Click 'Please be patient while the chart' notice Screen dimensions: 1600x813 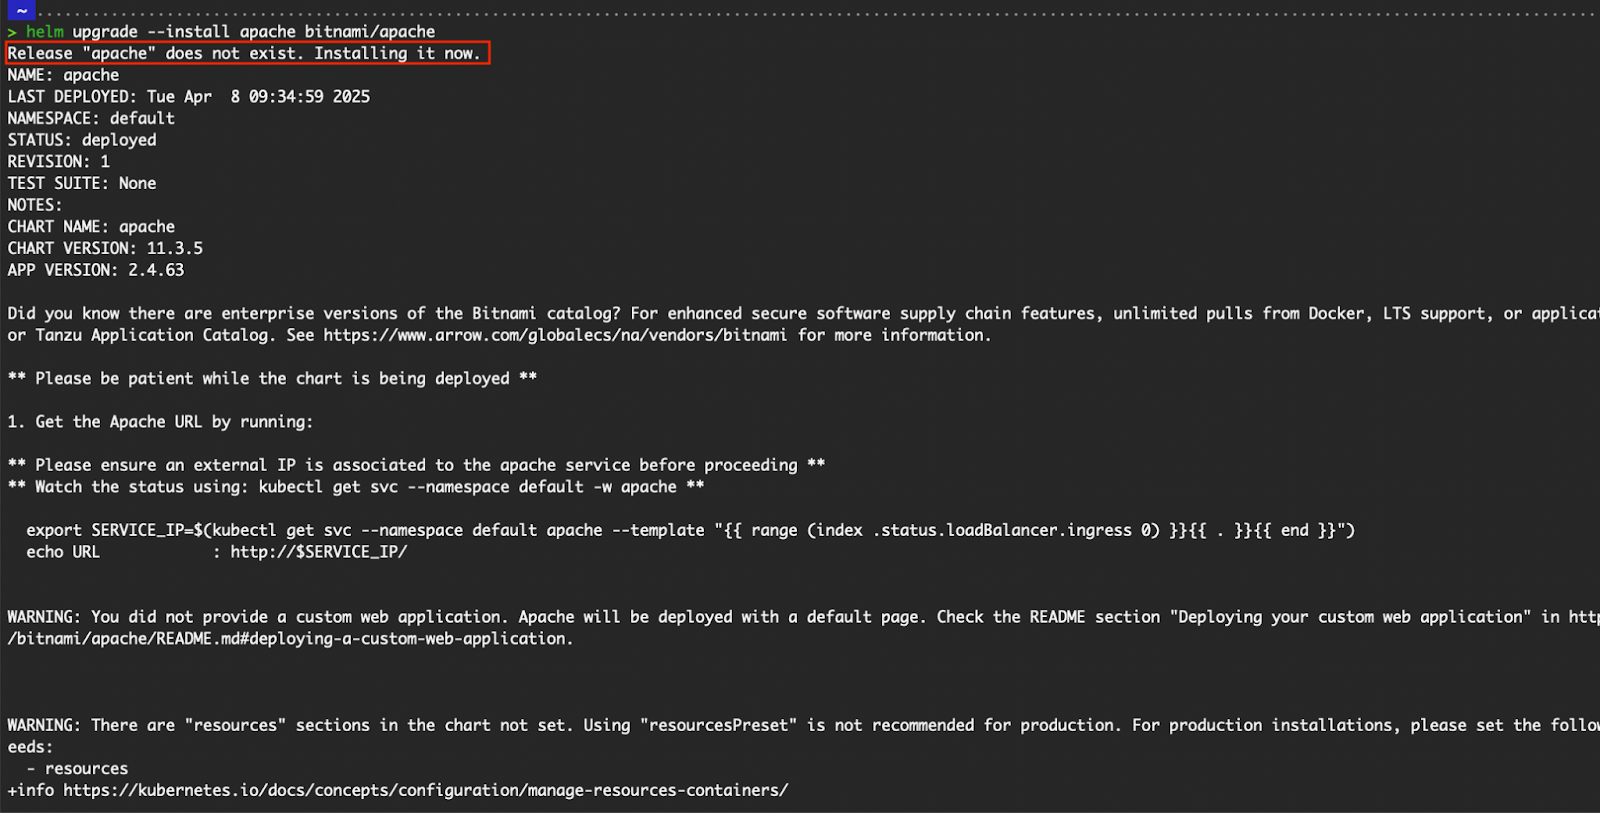272,379
